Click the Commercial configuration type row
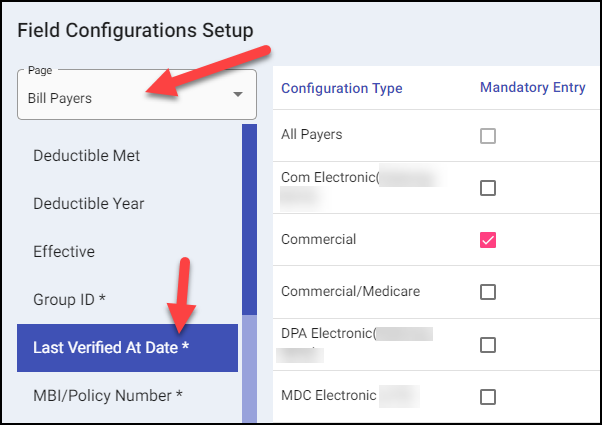This screenshot has height=425, width=602. (319, 240)
